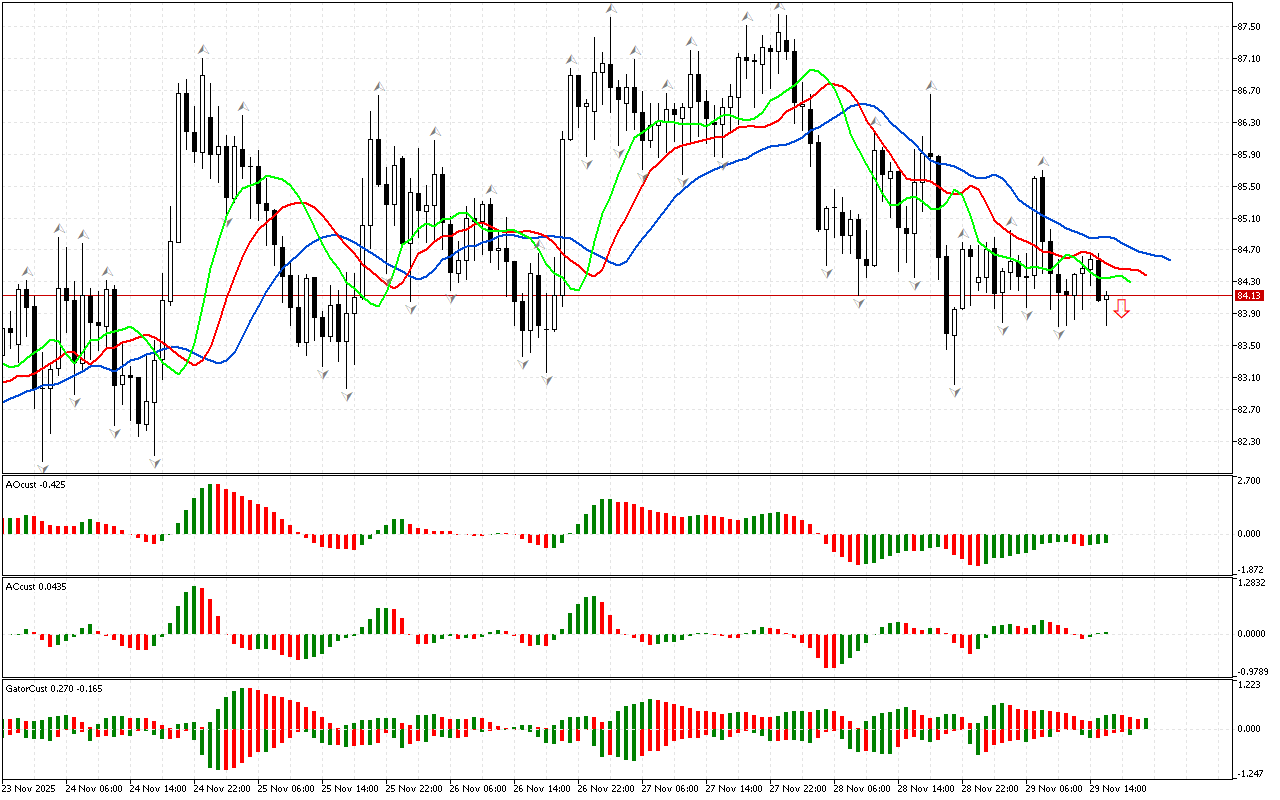Click the 82.30 price scale label
This screenshot has width=1280, height=800.
(1248, 442)
